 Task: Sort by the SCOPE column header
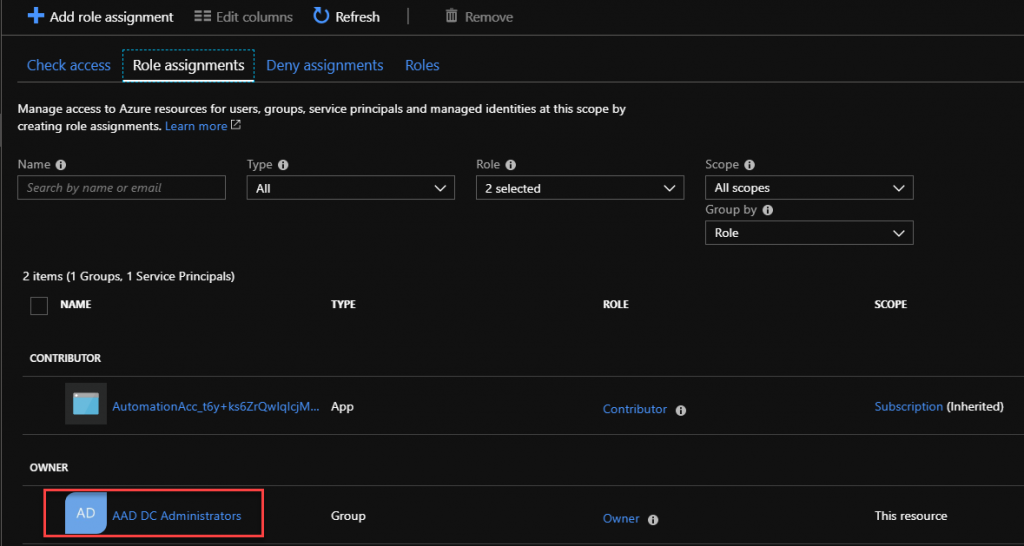point(891,304)
